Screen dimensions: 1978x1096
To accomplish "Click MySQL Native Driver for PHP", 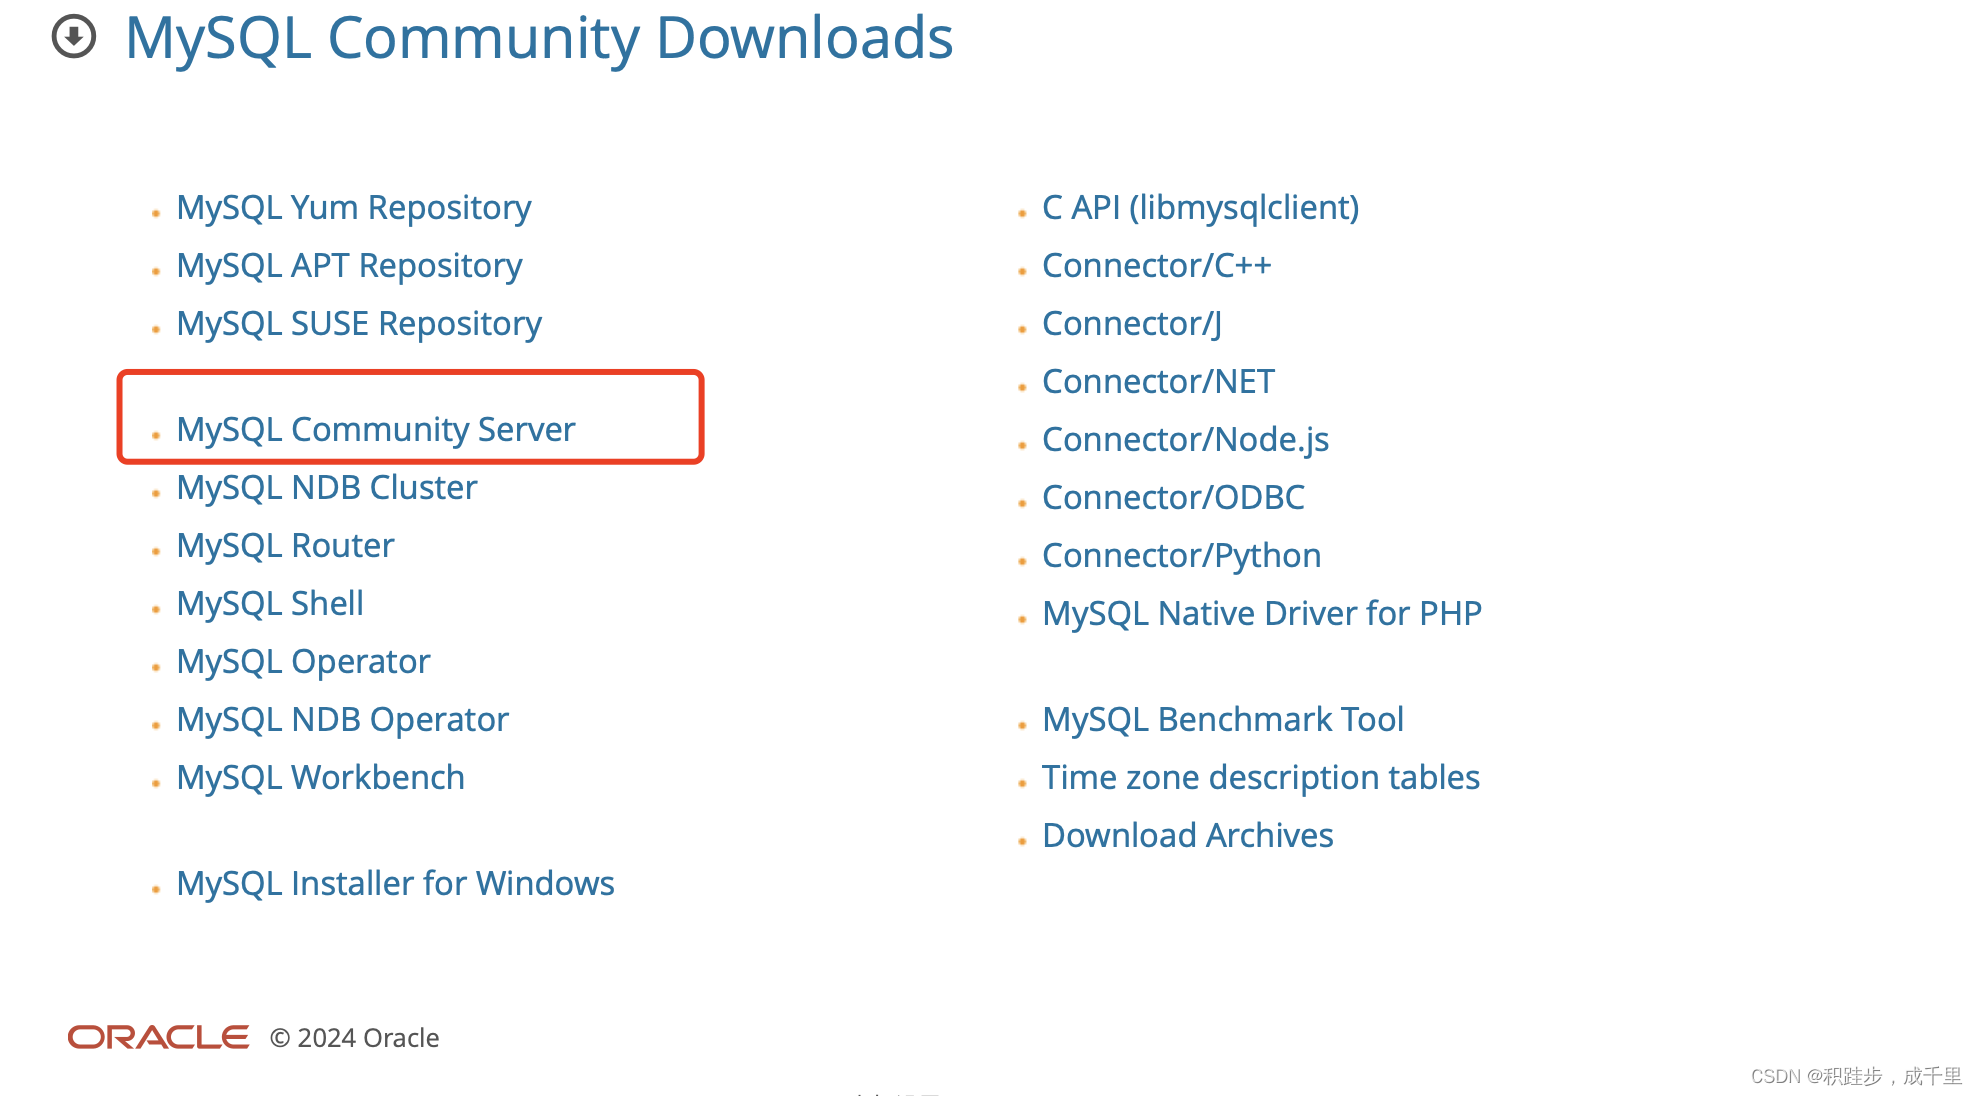I will coord(1261,613).
